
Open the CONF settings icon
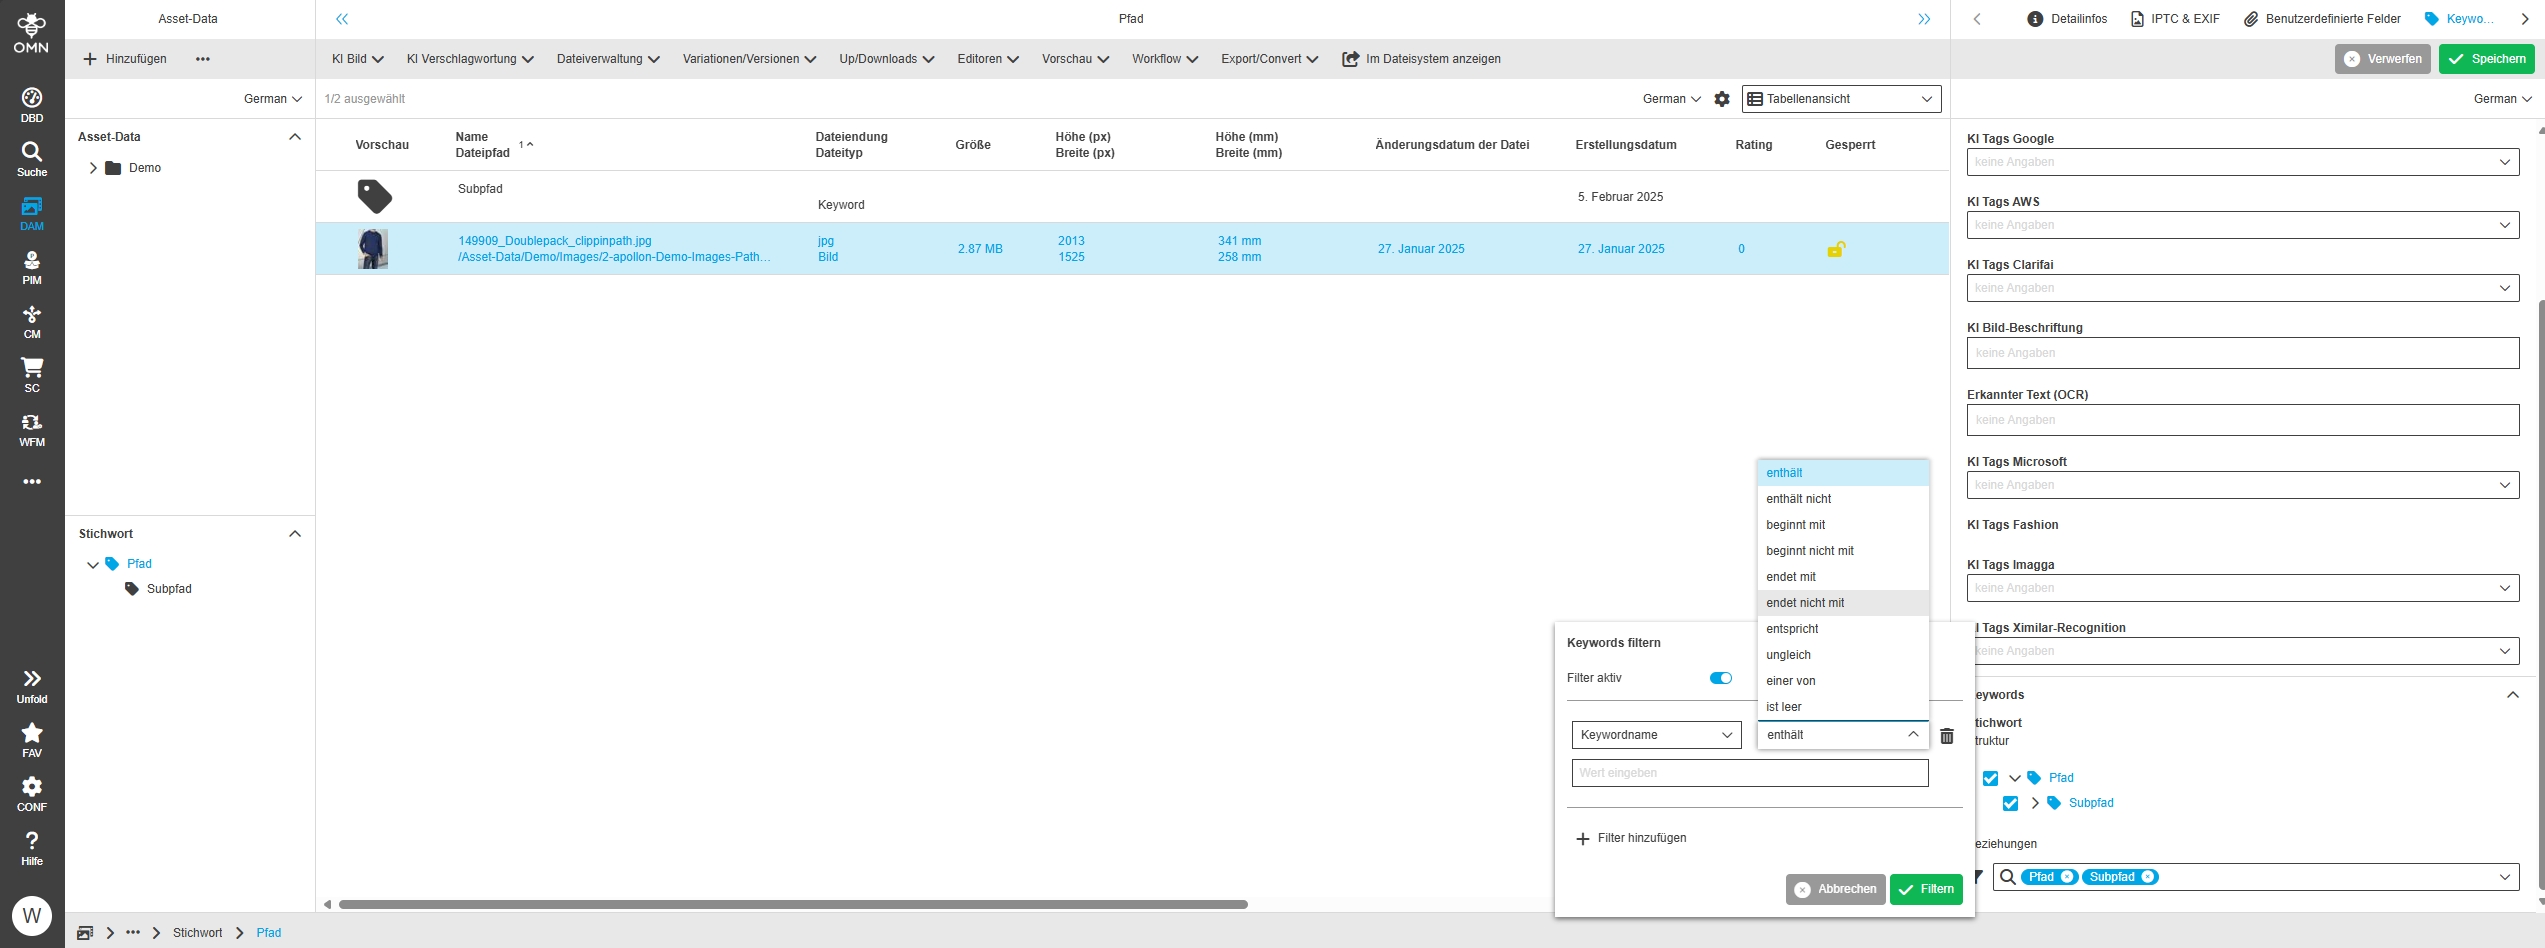click(32, 793)
